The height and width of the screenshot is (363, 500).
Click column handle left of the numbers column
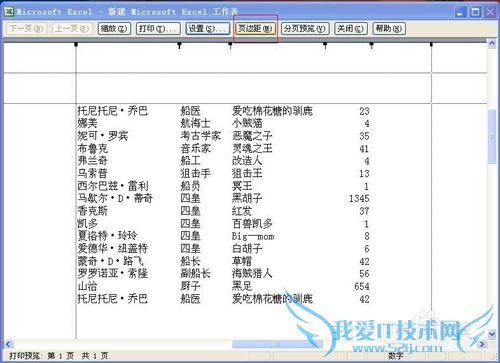point(325,44)
